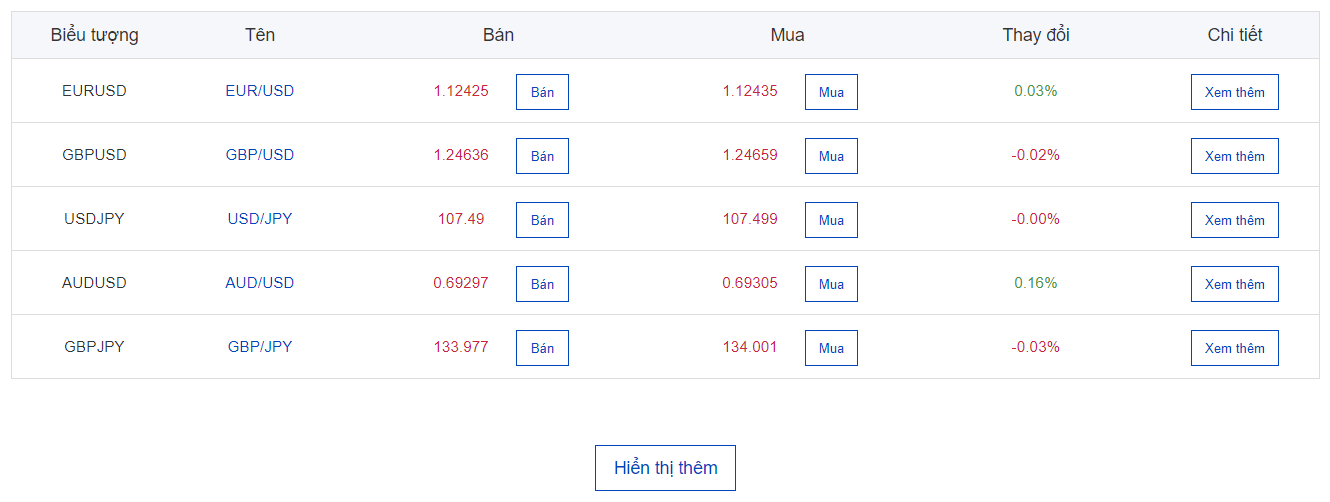
Task: Open Xem thêm details for EURUSD
Action: (x=1234, y=92)
